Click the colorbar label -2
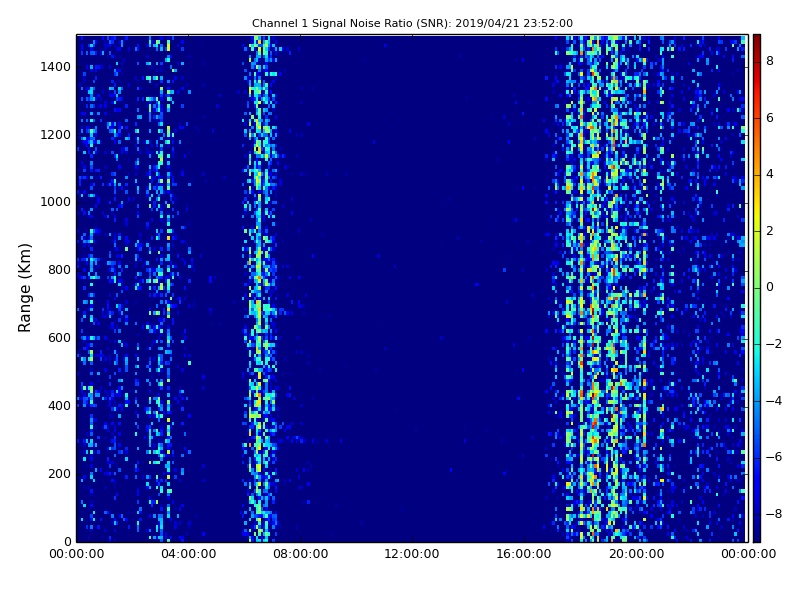Screen dimensions: 800x600 (x=774, y=344)
